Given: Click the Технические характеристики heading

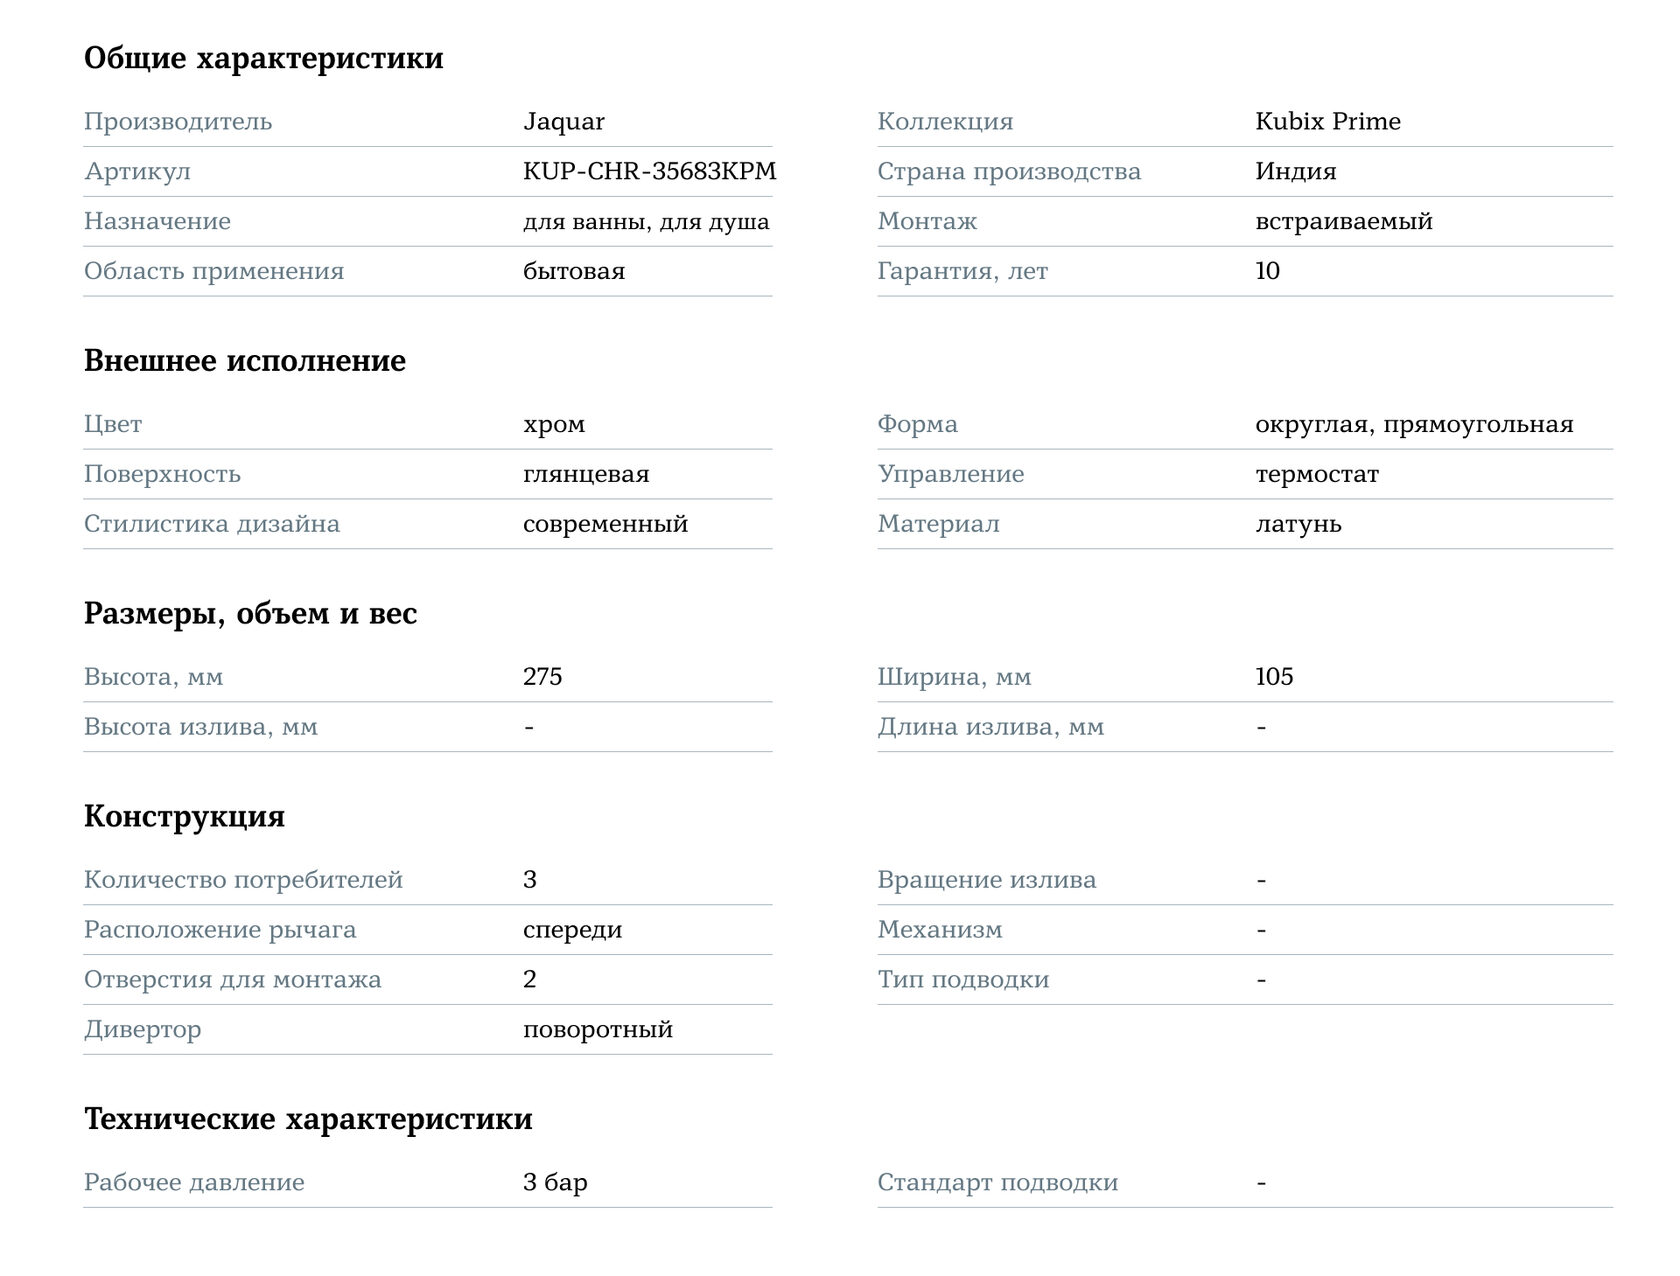Looking at the screenshot, I should (x=308, y=1119).
